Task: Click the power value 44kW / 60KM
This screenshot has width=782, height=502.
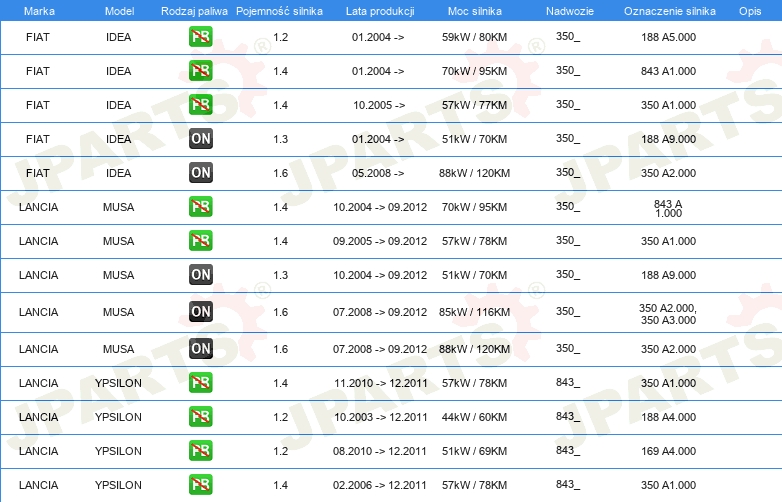Action: pos(474,417)
